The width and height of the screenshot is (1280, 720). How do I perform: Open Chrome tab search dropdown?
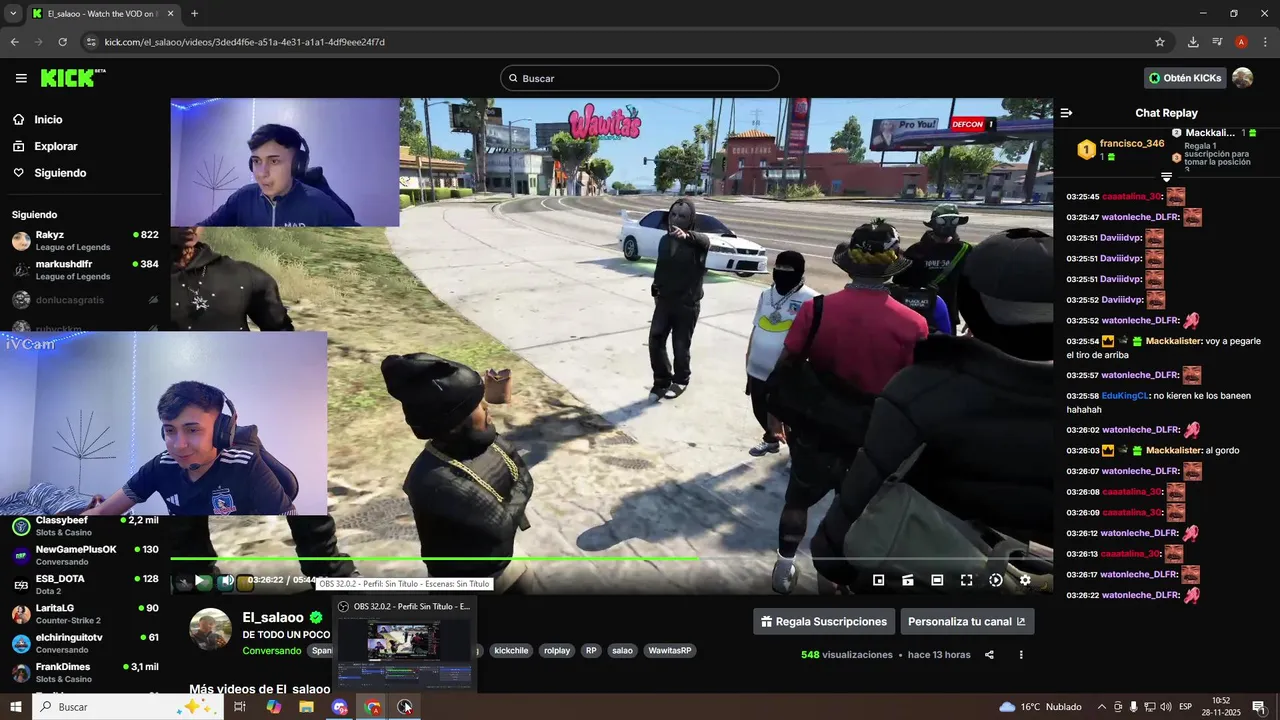(x=13, y=14)
